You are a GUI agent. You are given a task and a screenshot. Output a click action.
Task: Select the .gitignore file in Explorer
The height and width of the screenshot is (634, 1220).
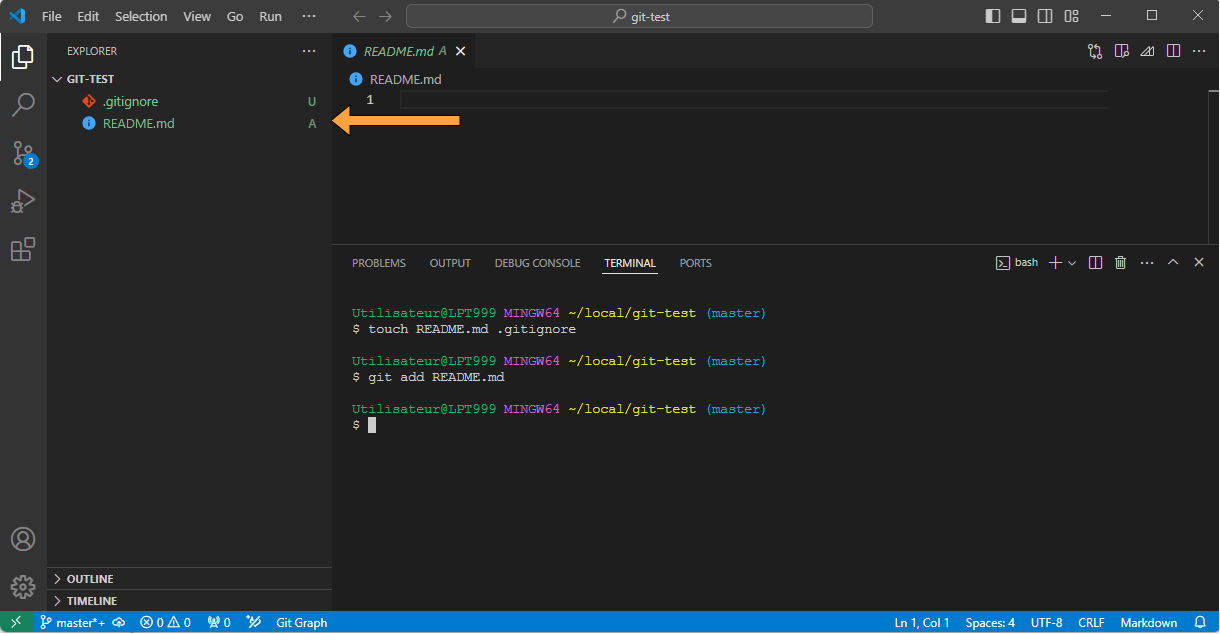[x=130, y=101]
